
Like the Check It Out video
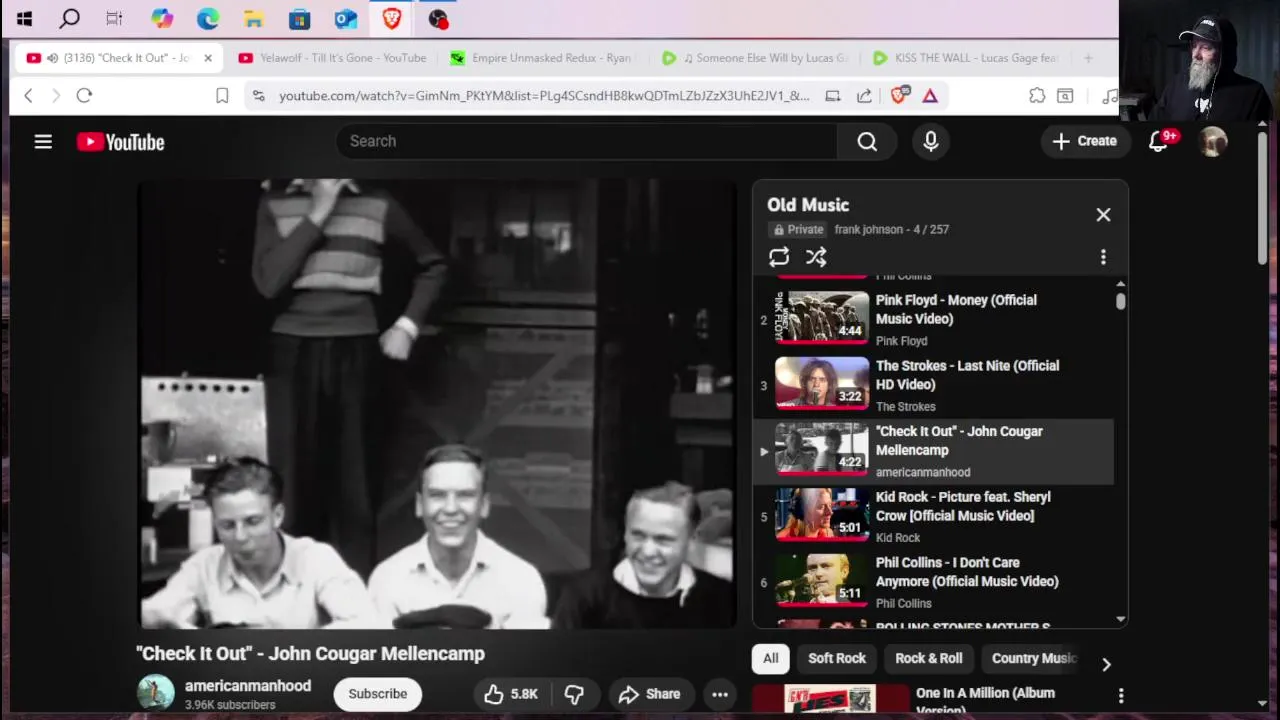click(511, 694)
